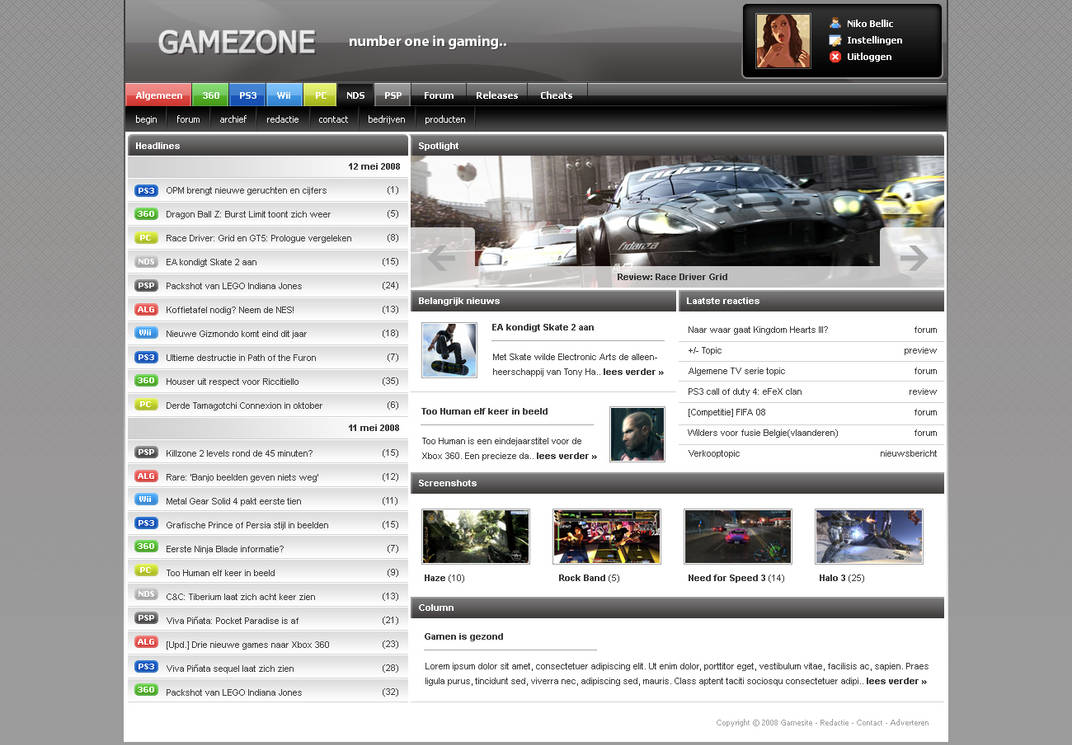
Task: Click PS3 badge beside Path of the Furon
Action: 146,357
